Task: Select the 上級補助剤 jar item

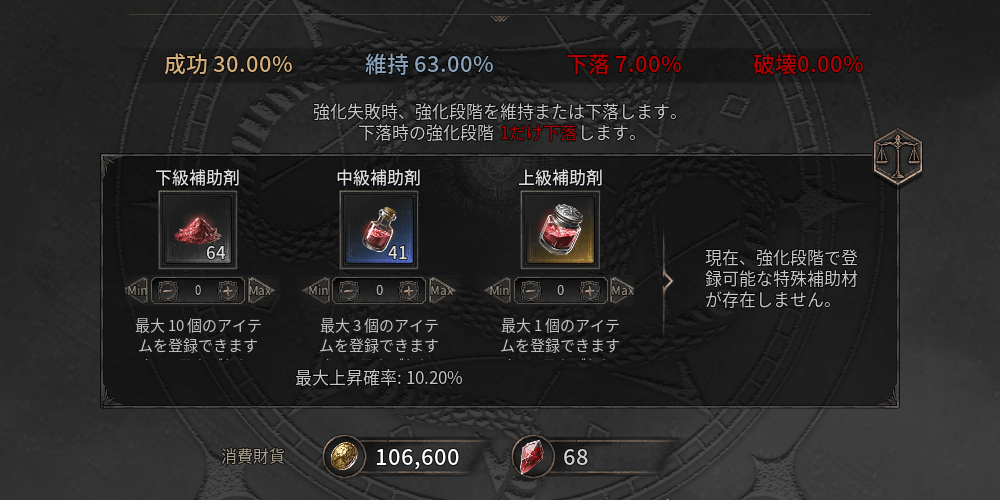Action: click(x=560, y=230)
